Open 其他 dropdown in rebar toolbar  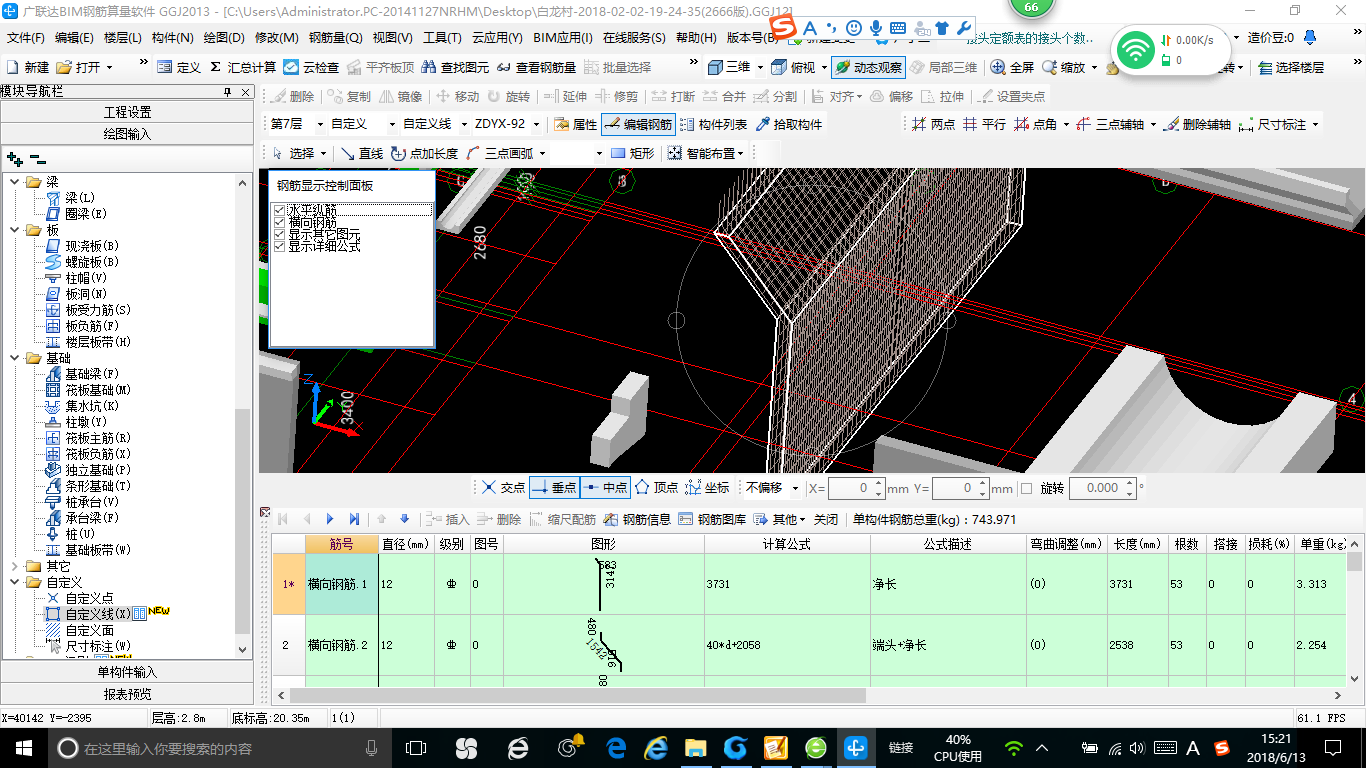click(780, 520)
